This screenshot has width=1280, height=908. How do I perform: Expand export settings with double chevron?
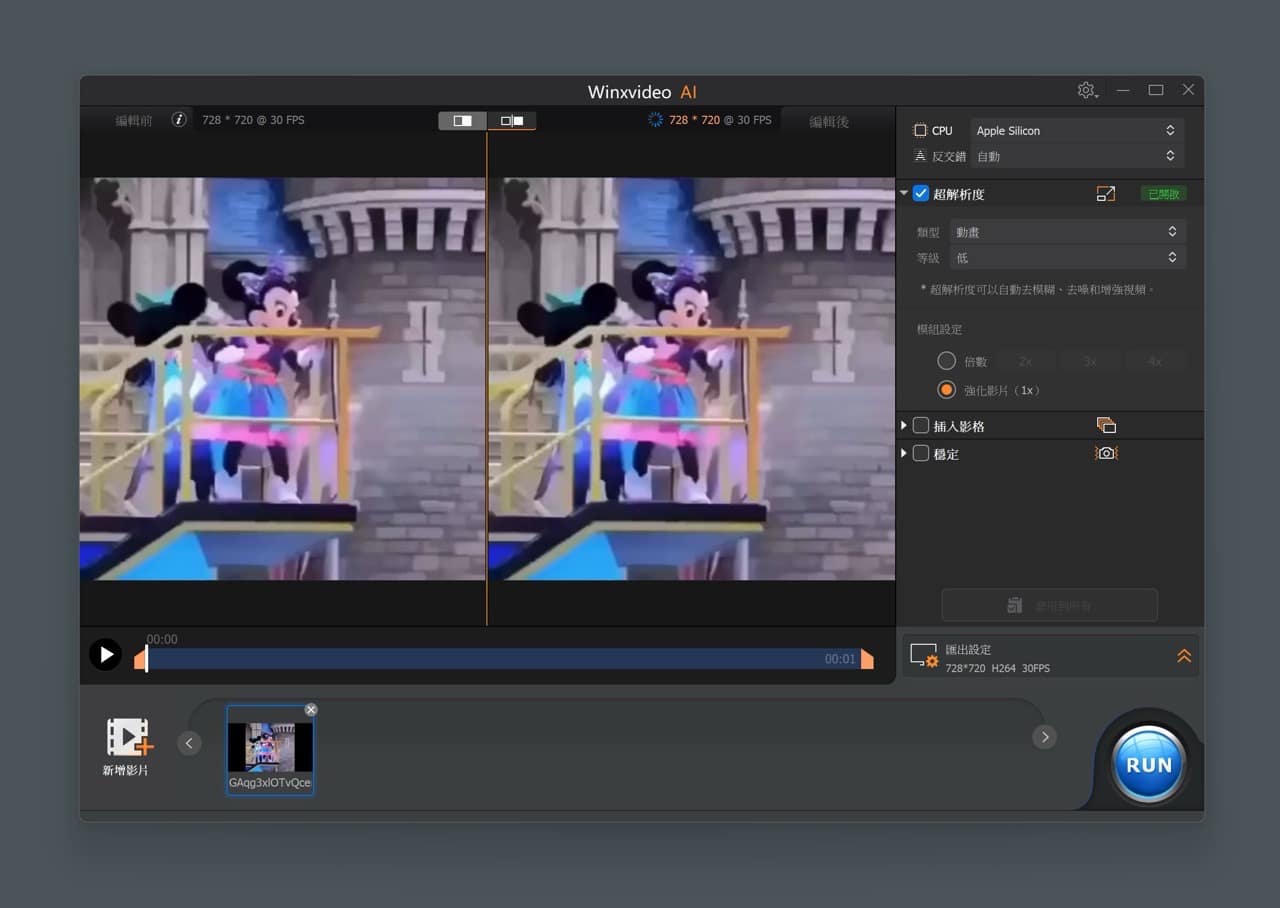coord(1184,656)
